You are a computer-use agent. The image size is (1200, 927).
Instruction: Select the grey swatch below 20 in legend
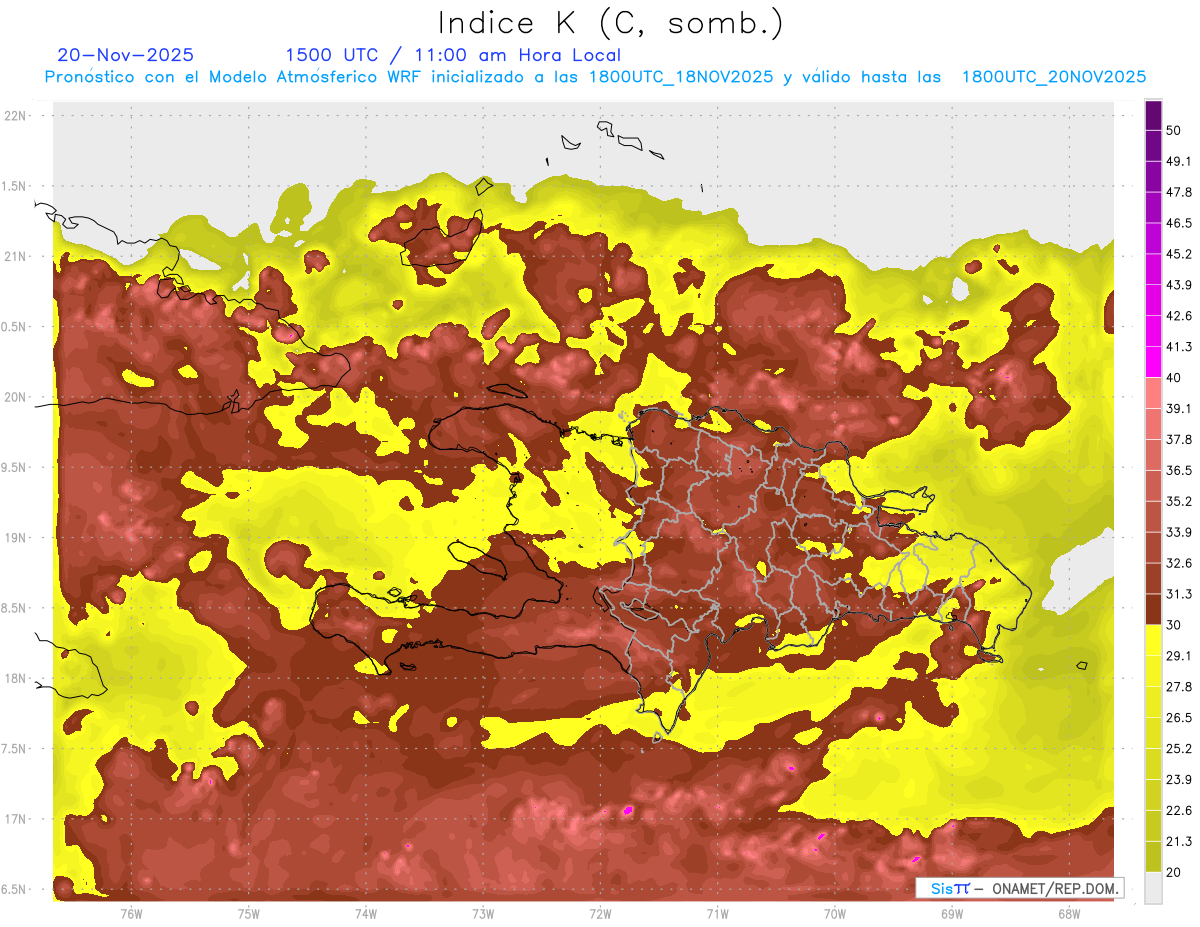pos(1154,888)
